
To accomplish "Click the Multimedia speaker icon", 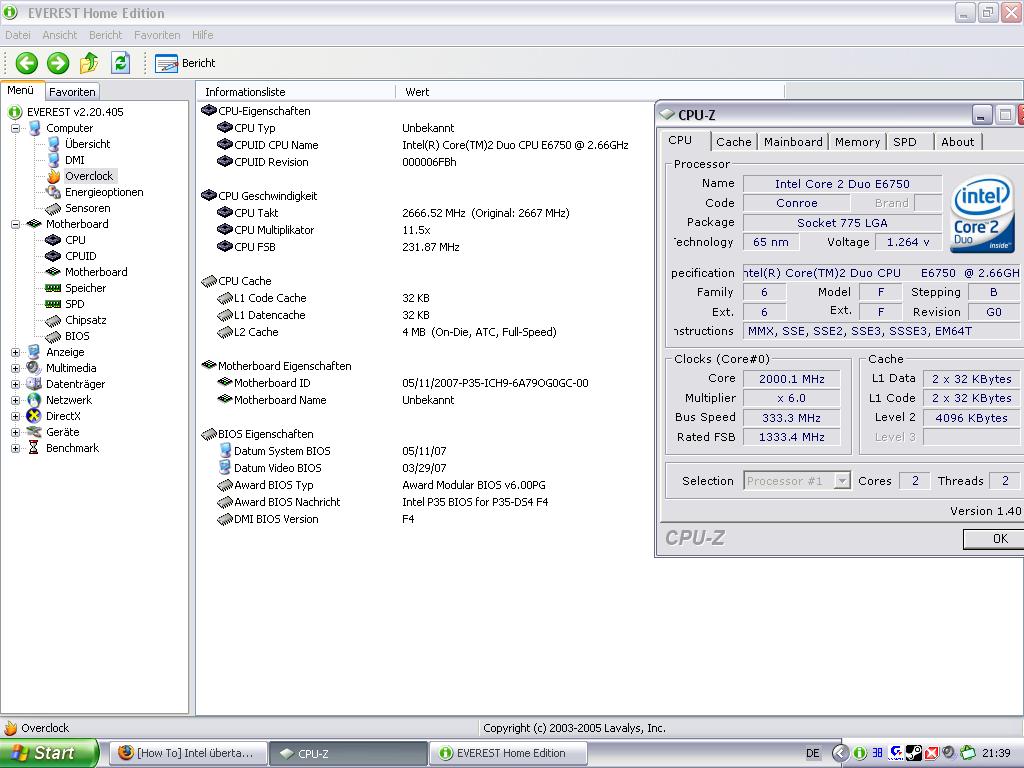I will 34,368.
